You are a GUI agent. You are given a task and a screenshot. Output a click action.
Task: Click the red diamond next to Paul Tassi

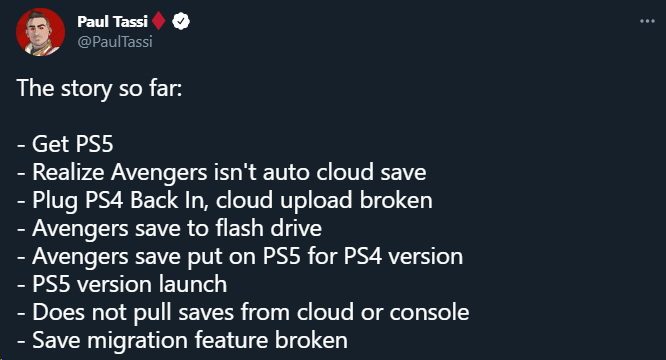click(x=159, y=21)
